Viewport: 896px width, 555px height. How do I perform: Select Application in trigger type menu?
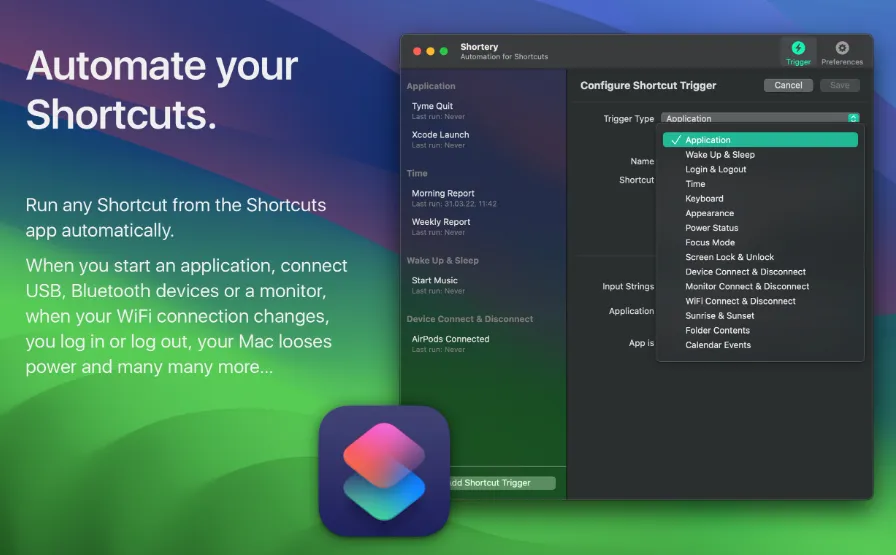[x=760, y=140]
